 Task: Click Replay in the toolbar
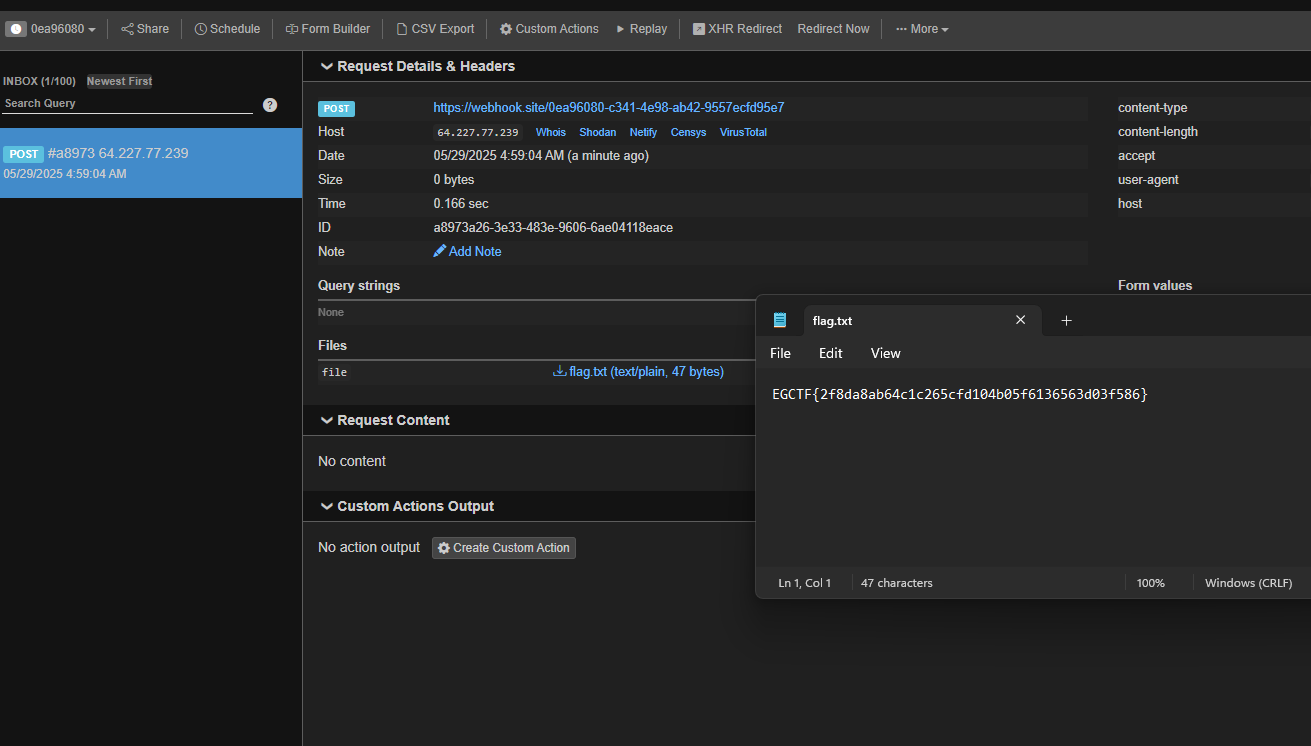pos(641,29)
